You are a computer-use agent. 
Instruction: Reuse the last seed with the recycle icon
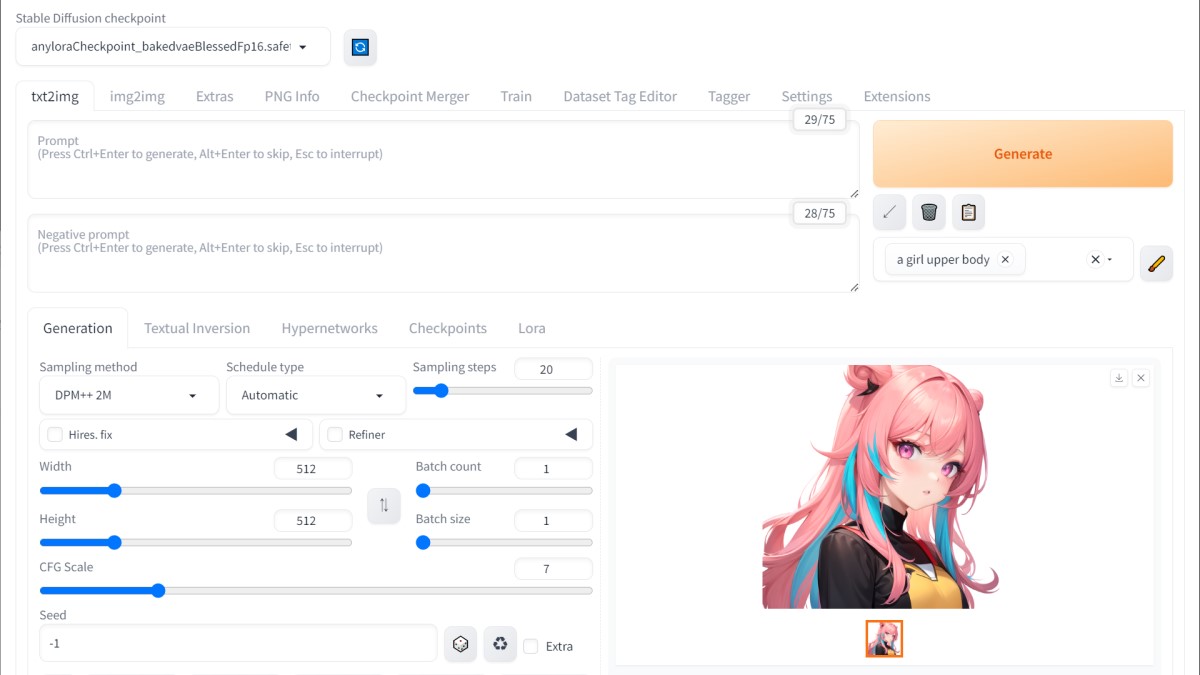(500, 645)
